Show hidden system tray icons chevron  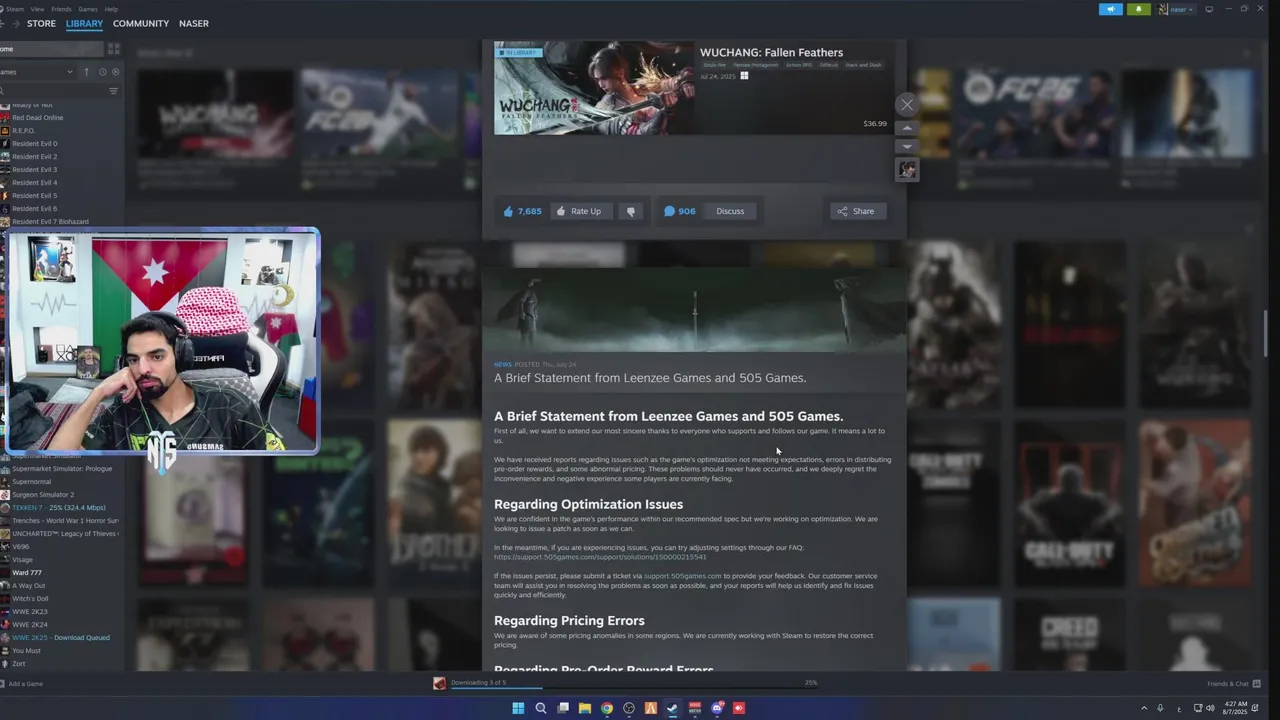[1144, 708]
